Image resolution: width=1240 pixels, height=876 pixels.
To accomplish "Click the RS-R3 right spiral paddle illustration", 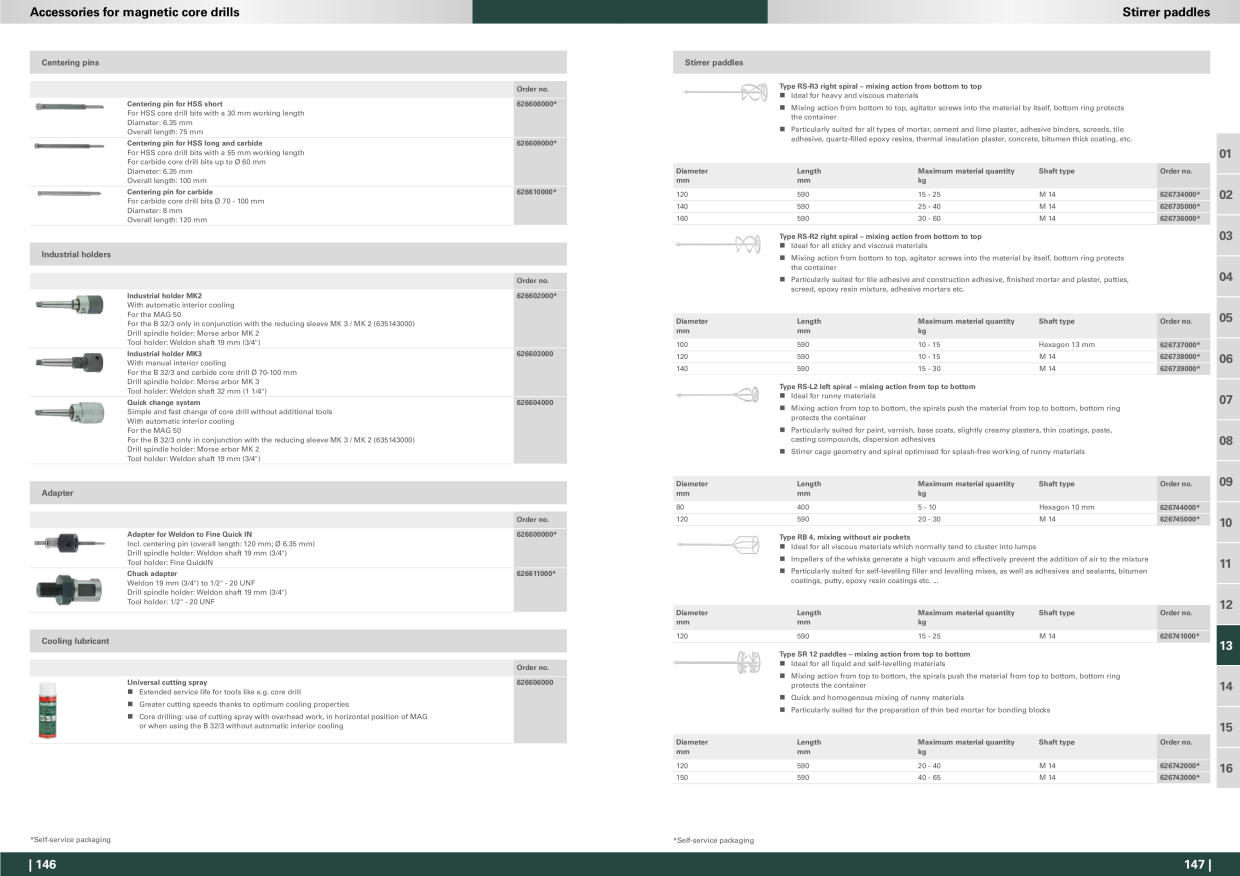I will (x=725, y=93).
